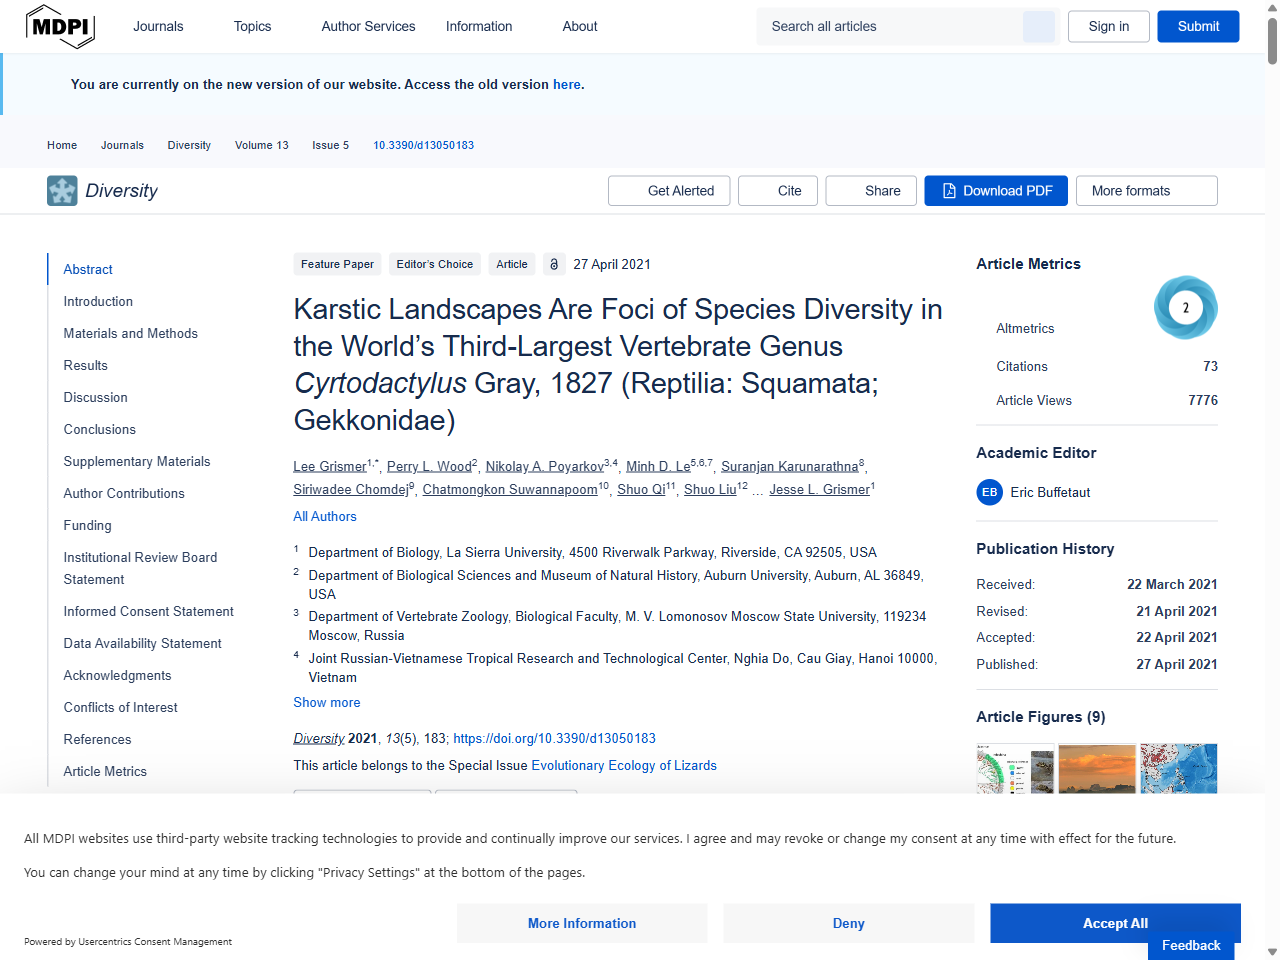Select the Diversity journal icon

[62, 190]
